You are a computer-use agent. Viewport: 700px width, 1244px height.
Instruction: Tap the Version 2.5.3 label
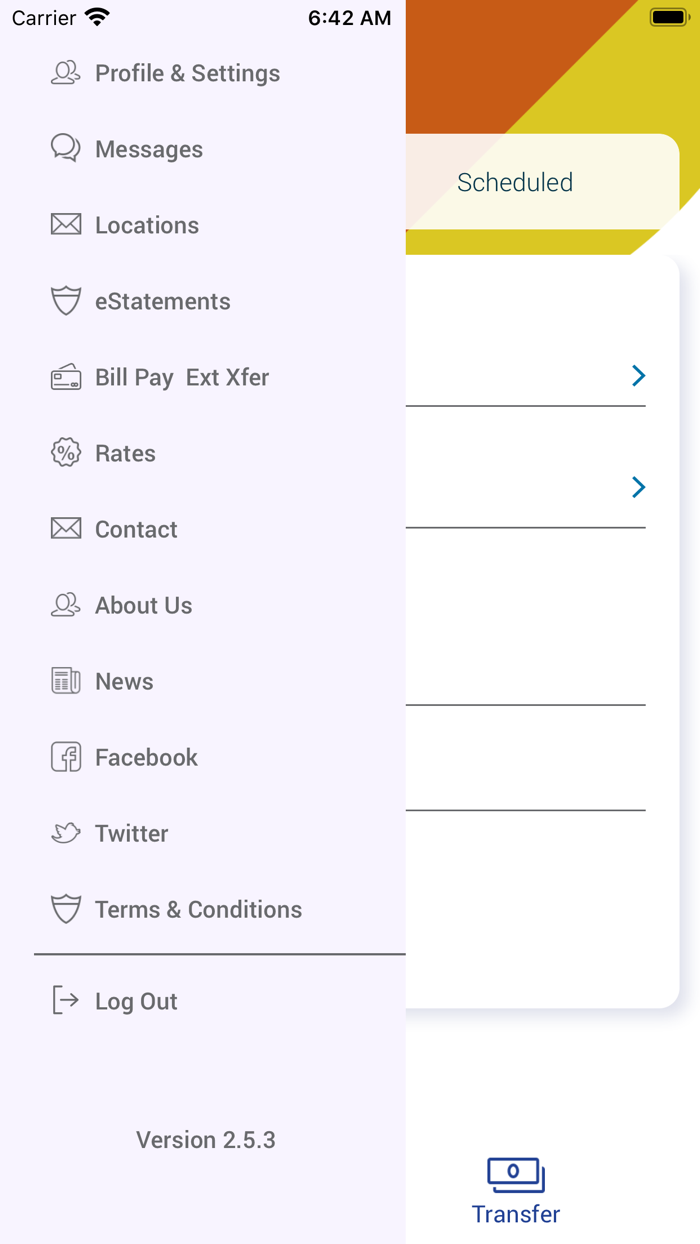click(206, 1140)
